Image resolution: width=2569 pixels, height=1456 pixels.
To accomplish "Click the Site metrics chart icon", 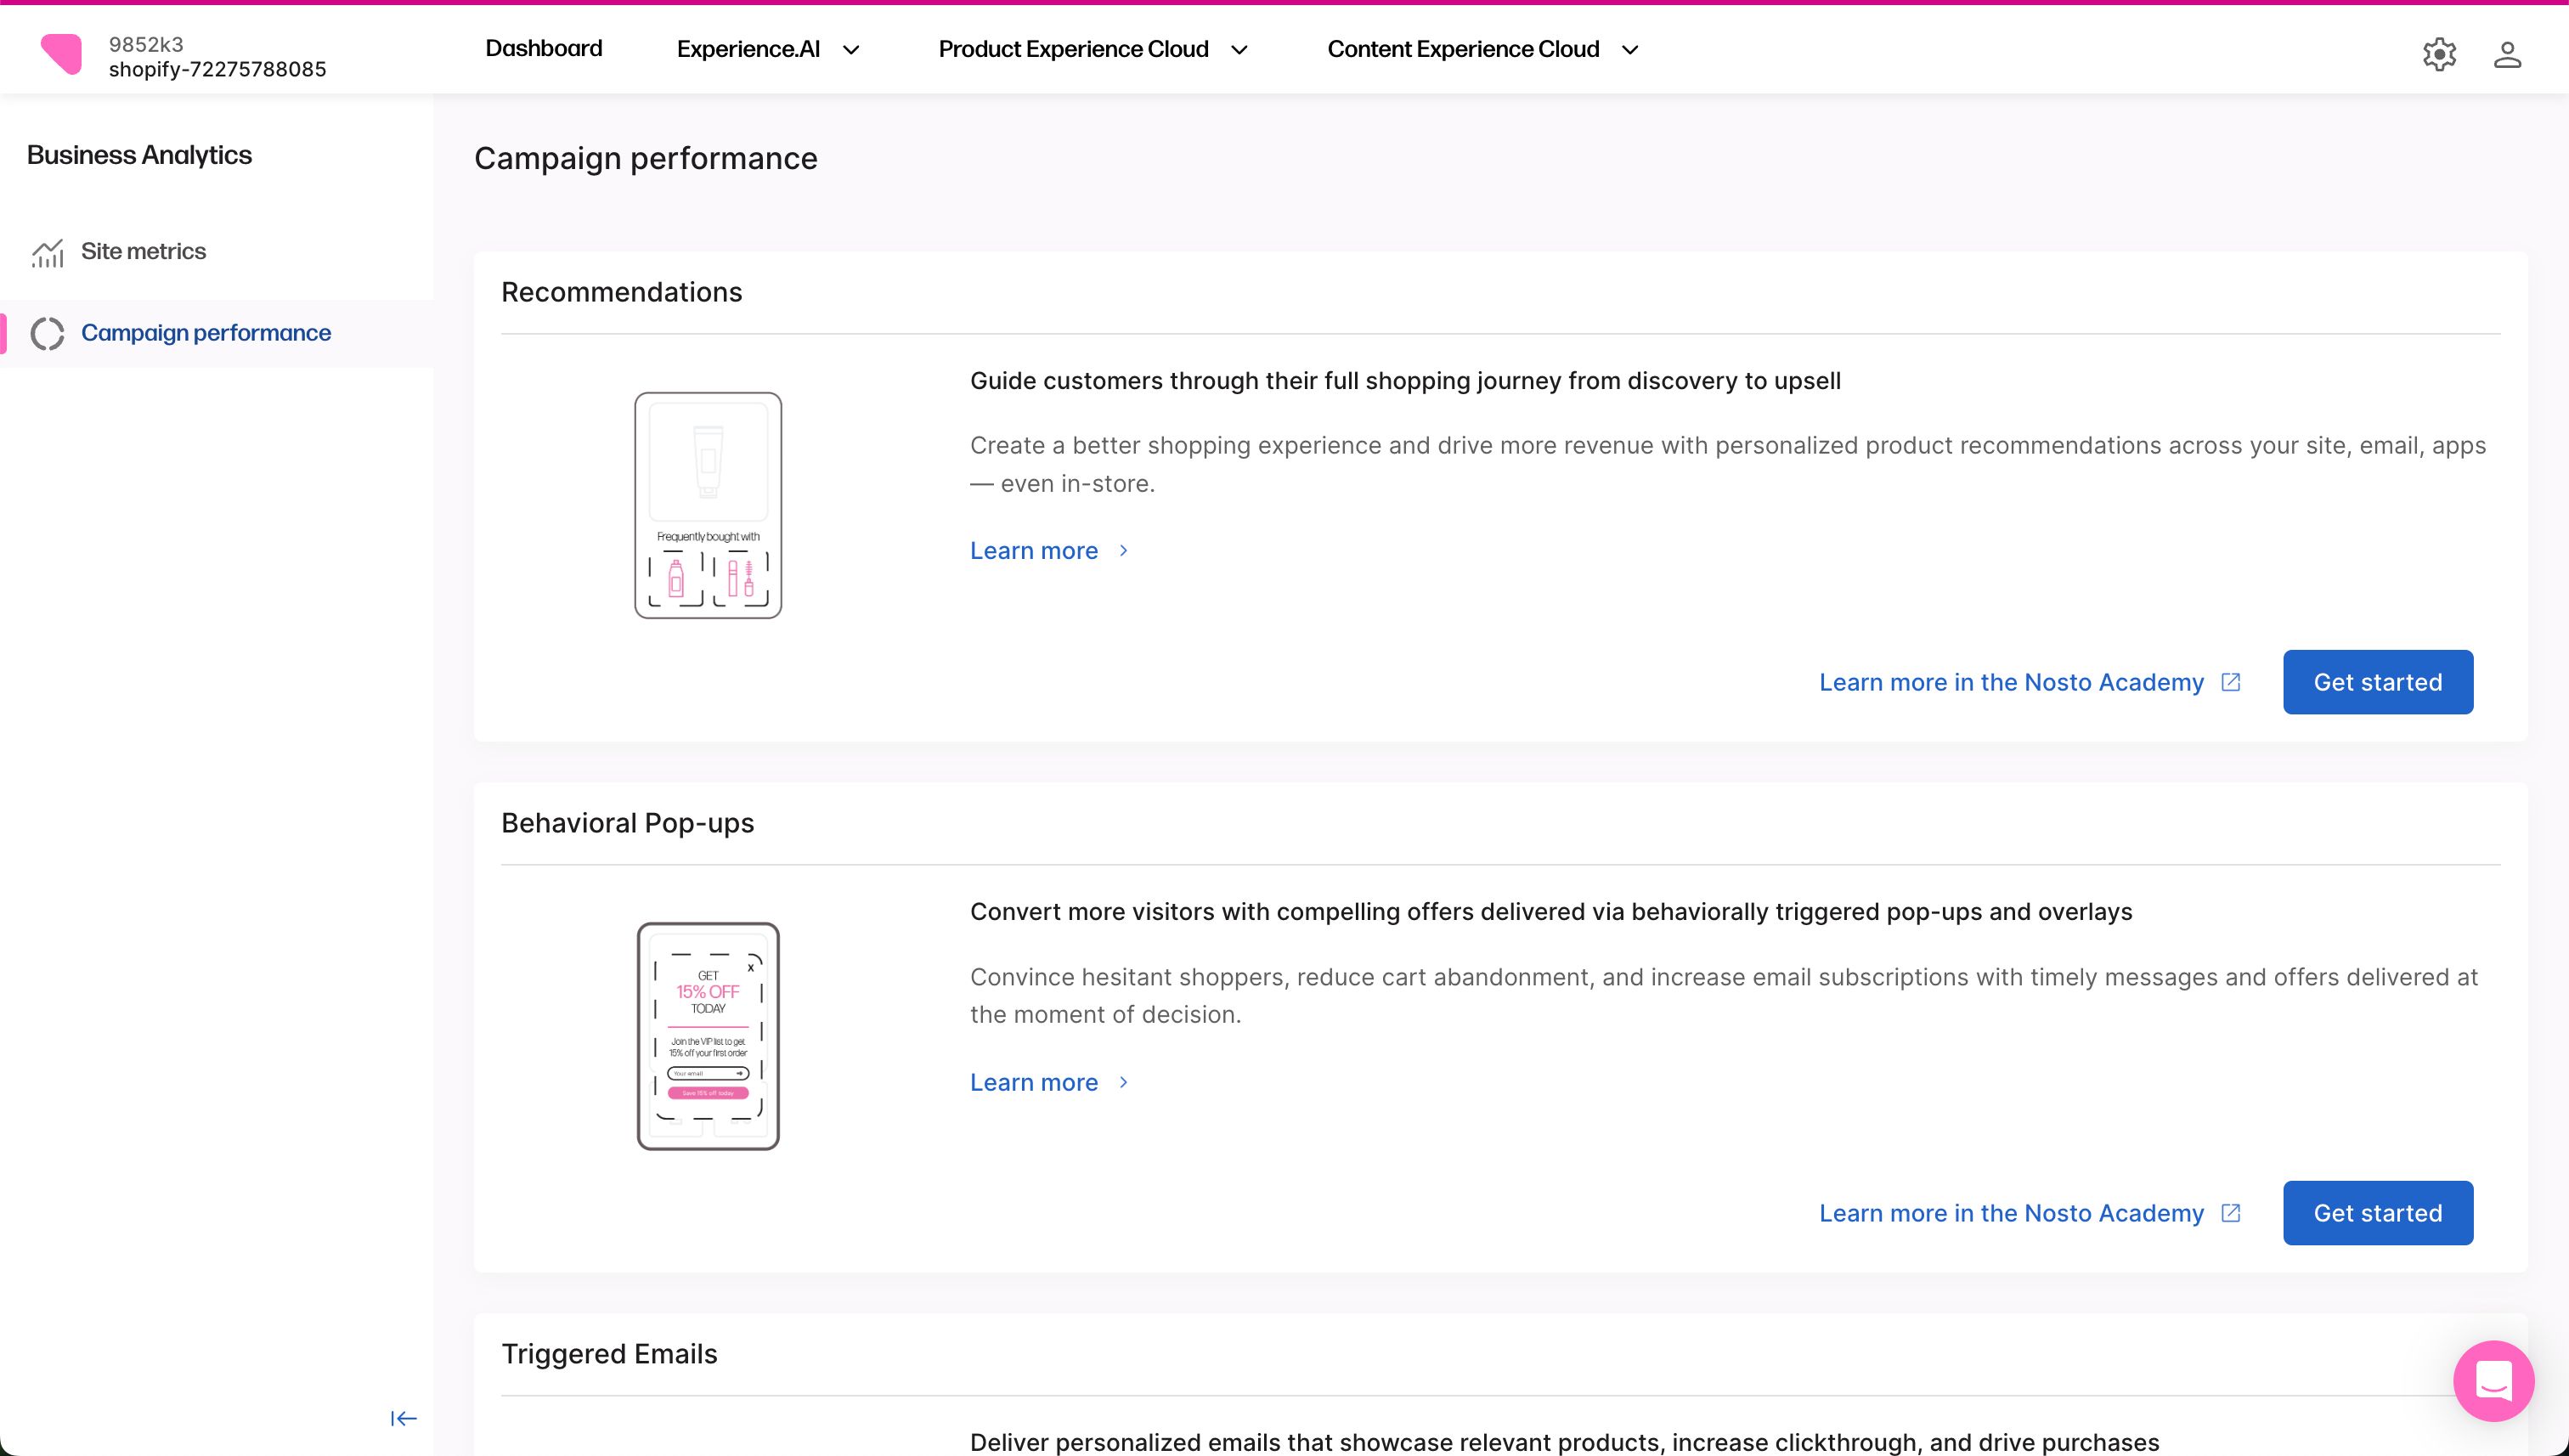I will point(47,253).
